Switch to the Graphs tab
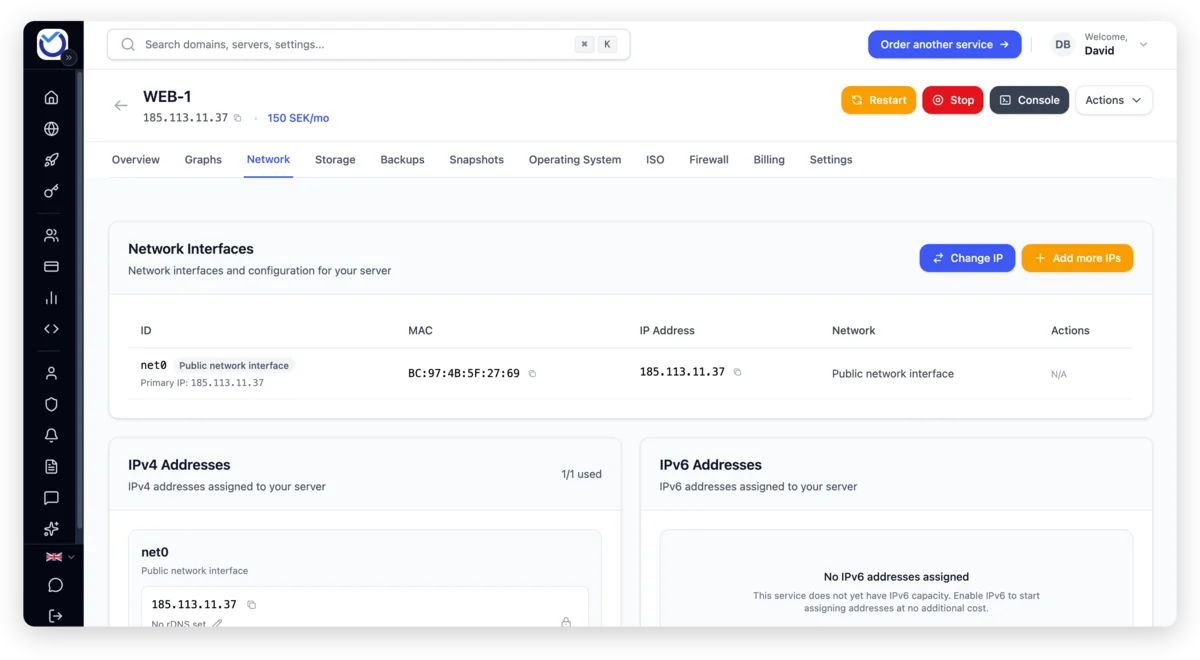Viewport: 1200px width, 660px height. (x=203, y=160)
